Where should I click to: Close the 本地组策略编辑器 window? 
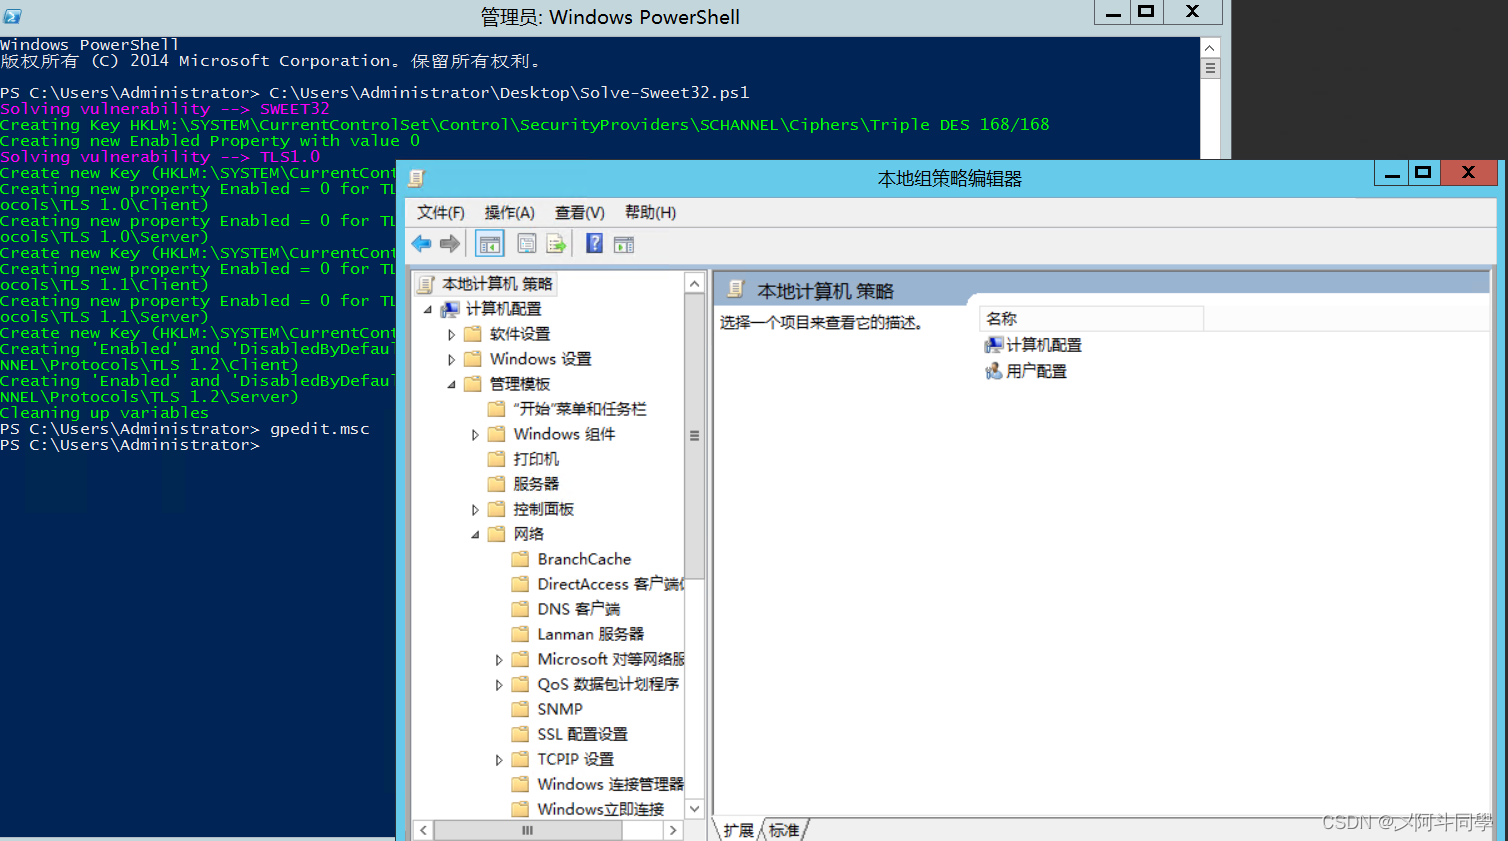[1468, 173]
